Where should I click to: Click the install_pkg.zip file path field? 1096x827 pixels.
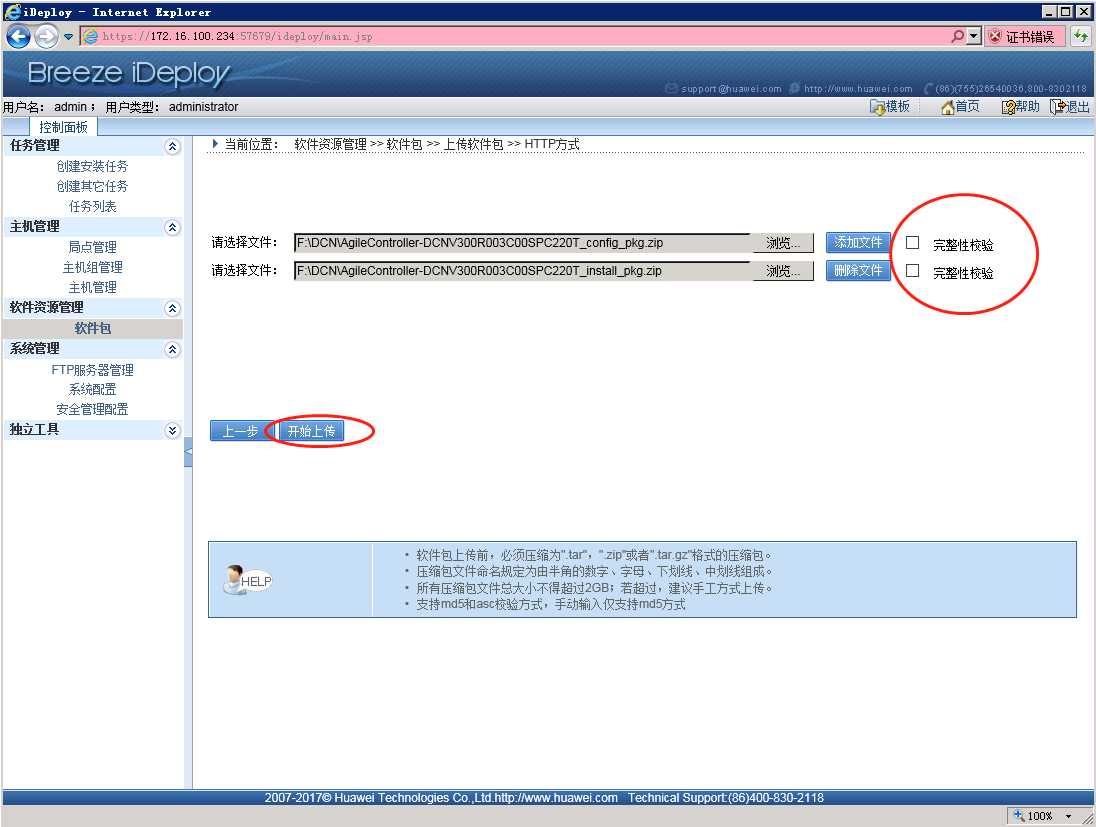[x=522, y=271]
